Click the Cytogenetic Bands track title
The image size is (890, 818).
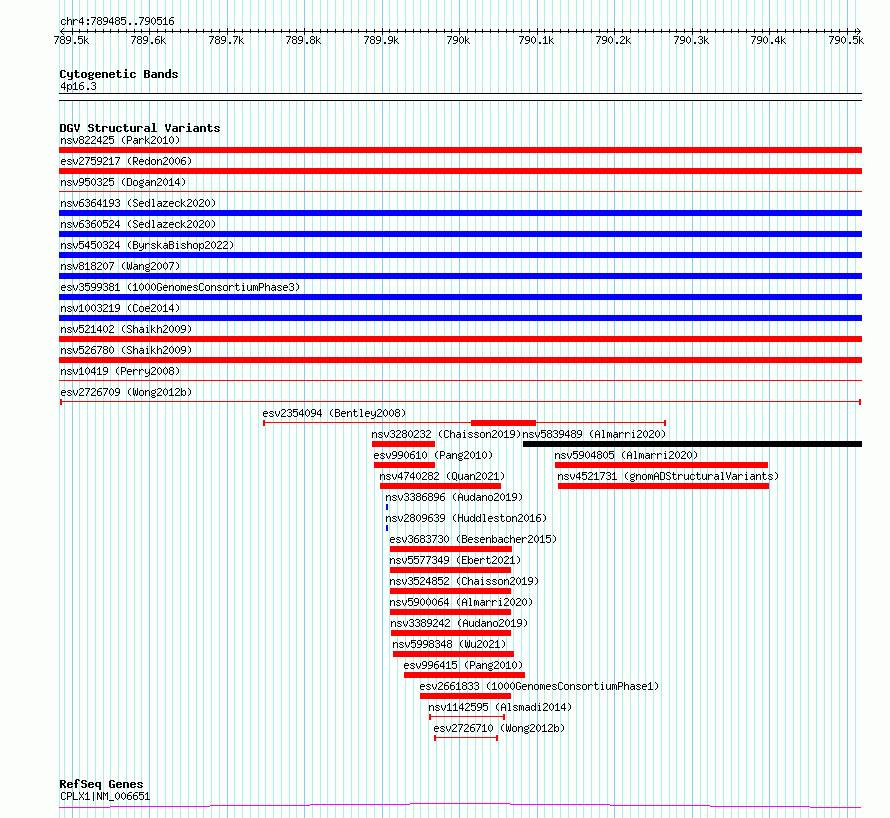pyautogui.click(x=119, y=74)
